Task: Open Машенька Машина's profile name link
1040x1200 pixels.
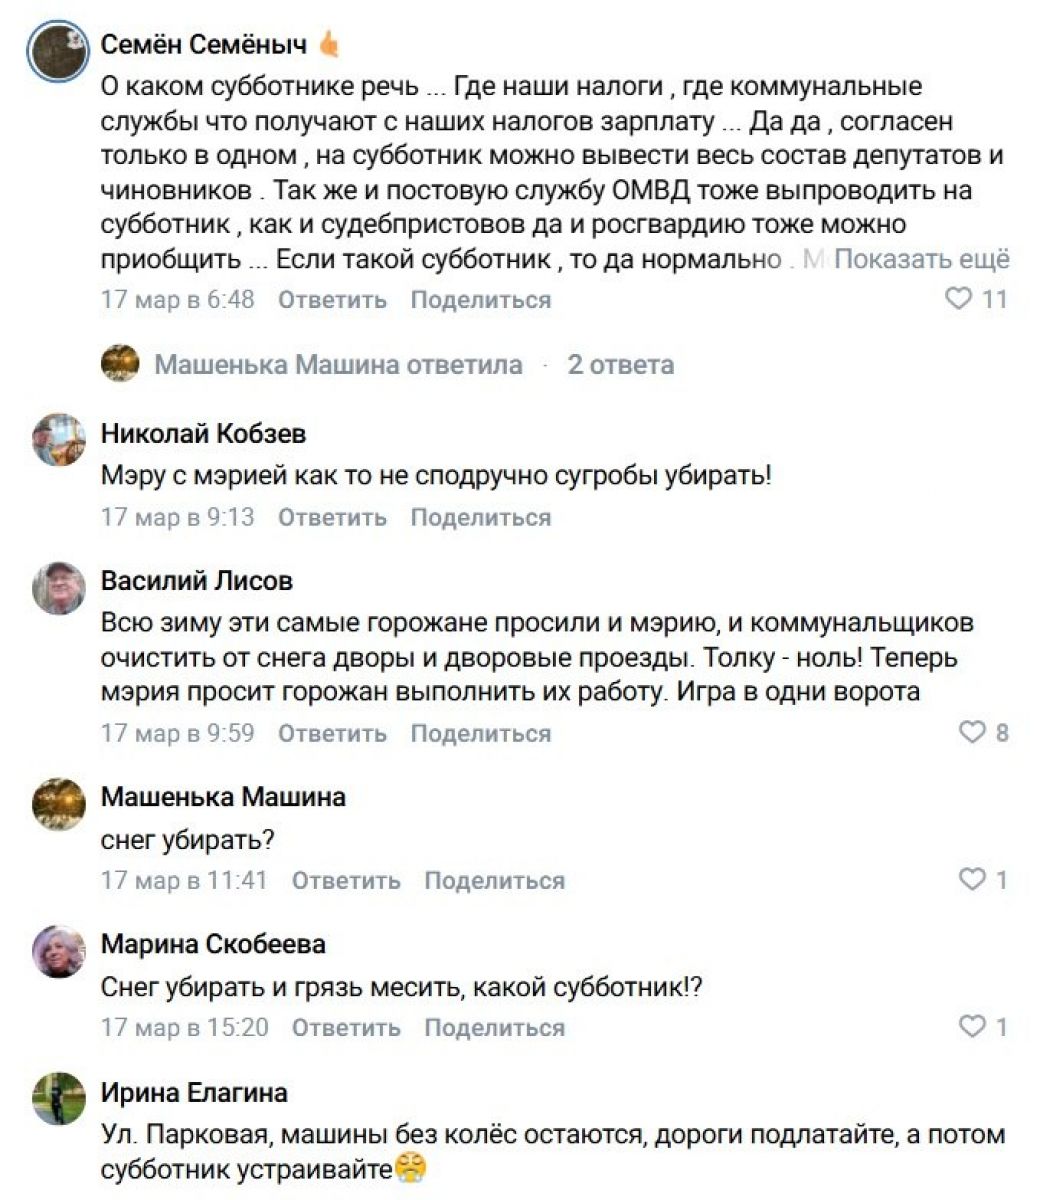Action: pos(223,797)
